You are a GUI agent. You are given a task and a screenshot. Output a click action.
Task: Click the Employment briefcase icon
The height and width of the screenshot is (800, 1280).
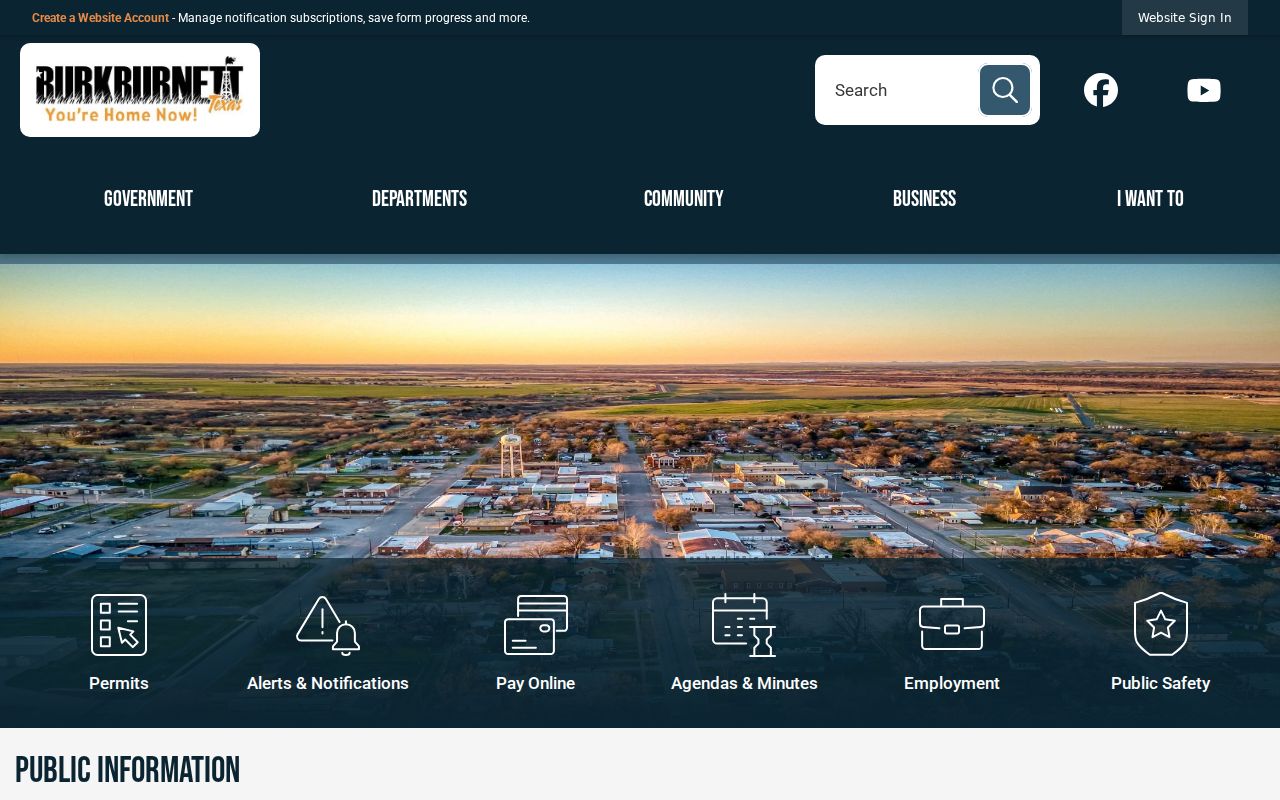click(x=952, y=625)
